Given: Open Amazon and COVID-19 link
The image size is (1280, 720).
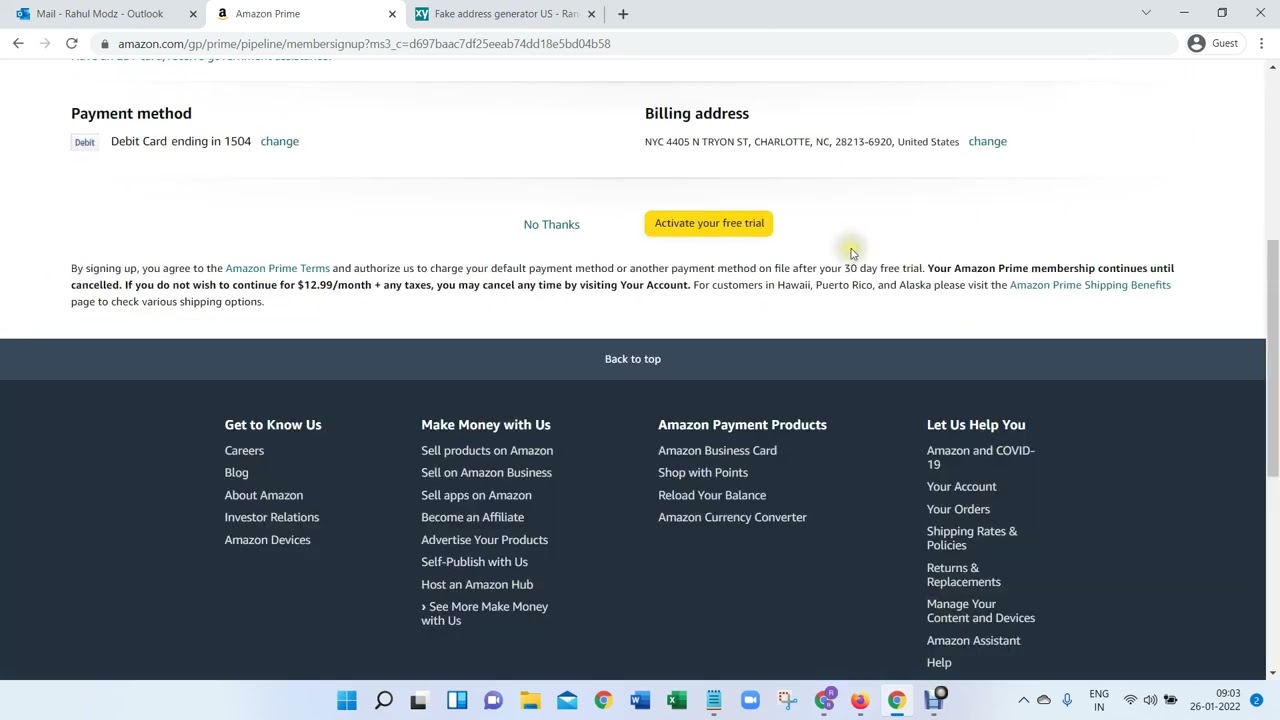Looking at the screenshot, I should click(980, 457).
